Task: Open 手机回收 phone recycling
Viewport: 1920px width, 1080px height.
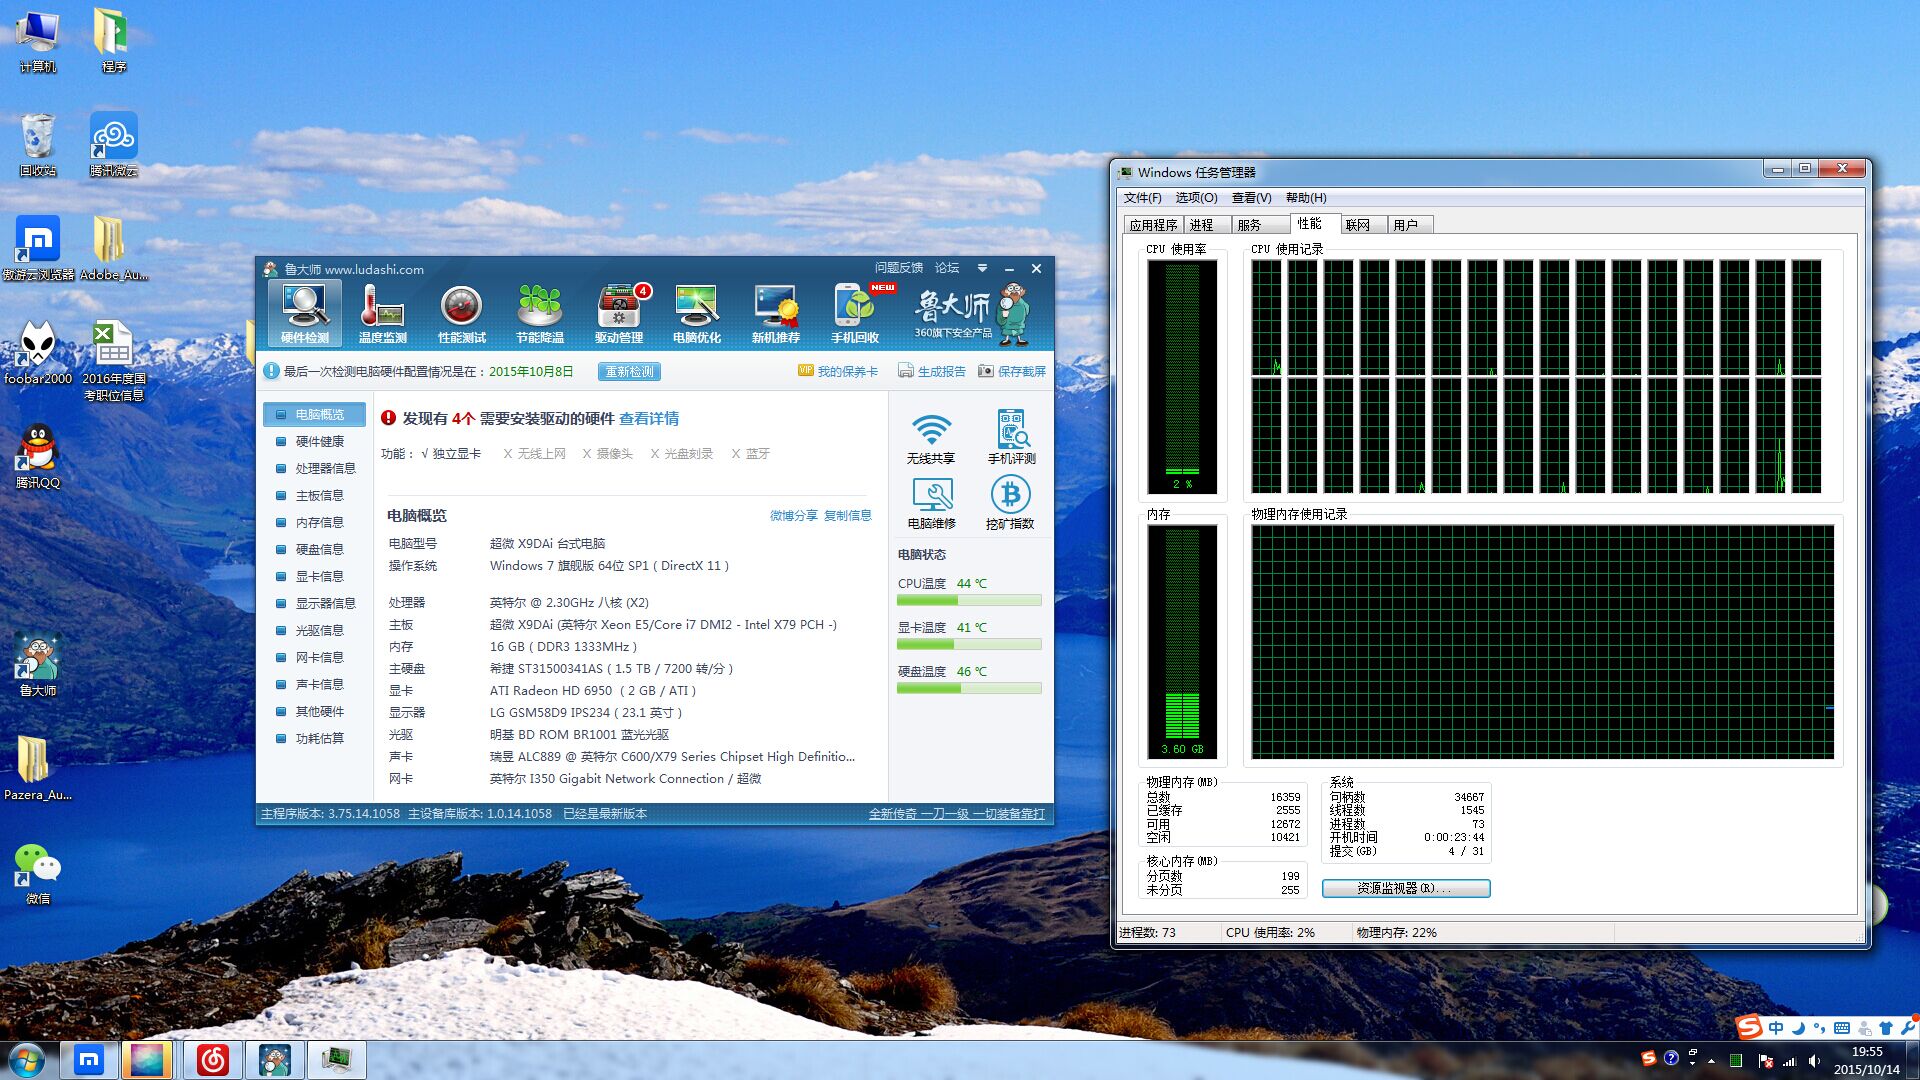Action: point(855,313)
